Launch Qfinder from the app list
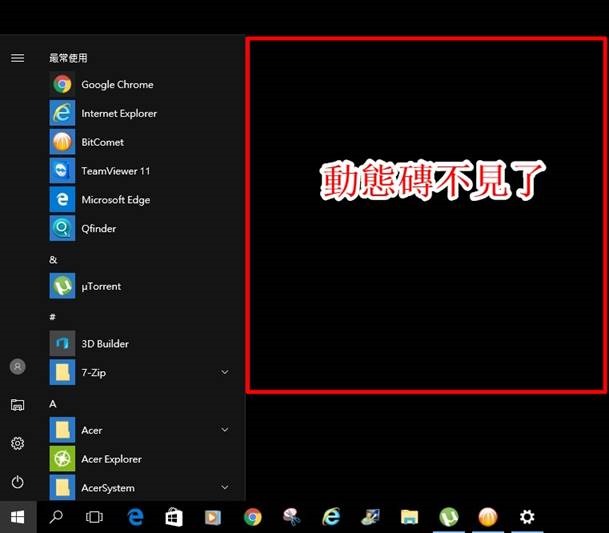Viewport: 609px width, 533px height. pyautogui.click(x=140, y=228)
